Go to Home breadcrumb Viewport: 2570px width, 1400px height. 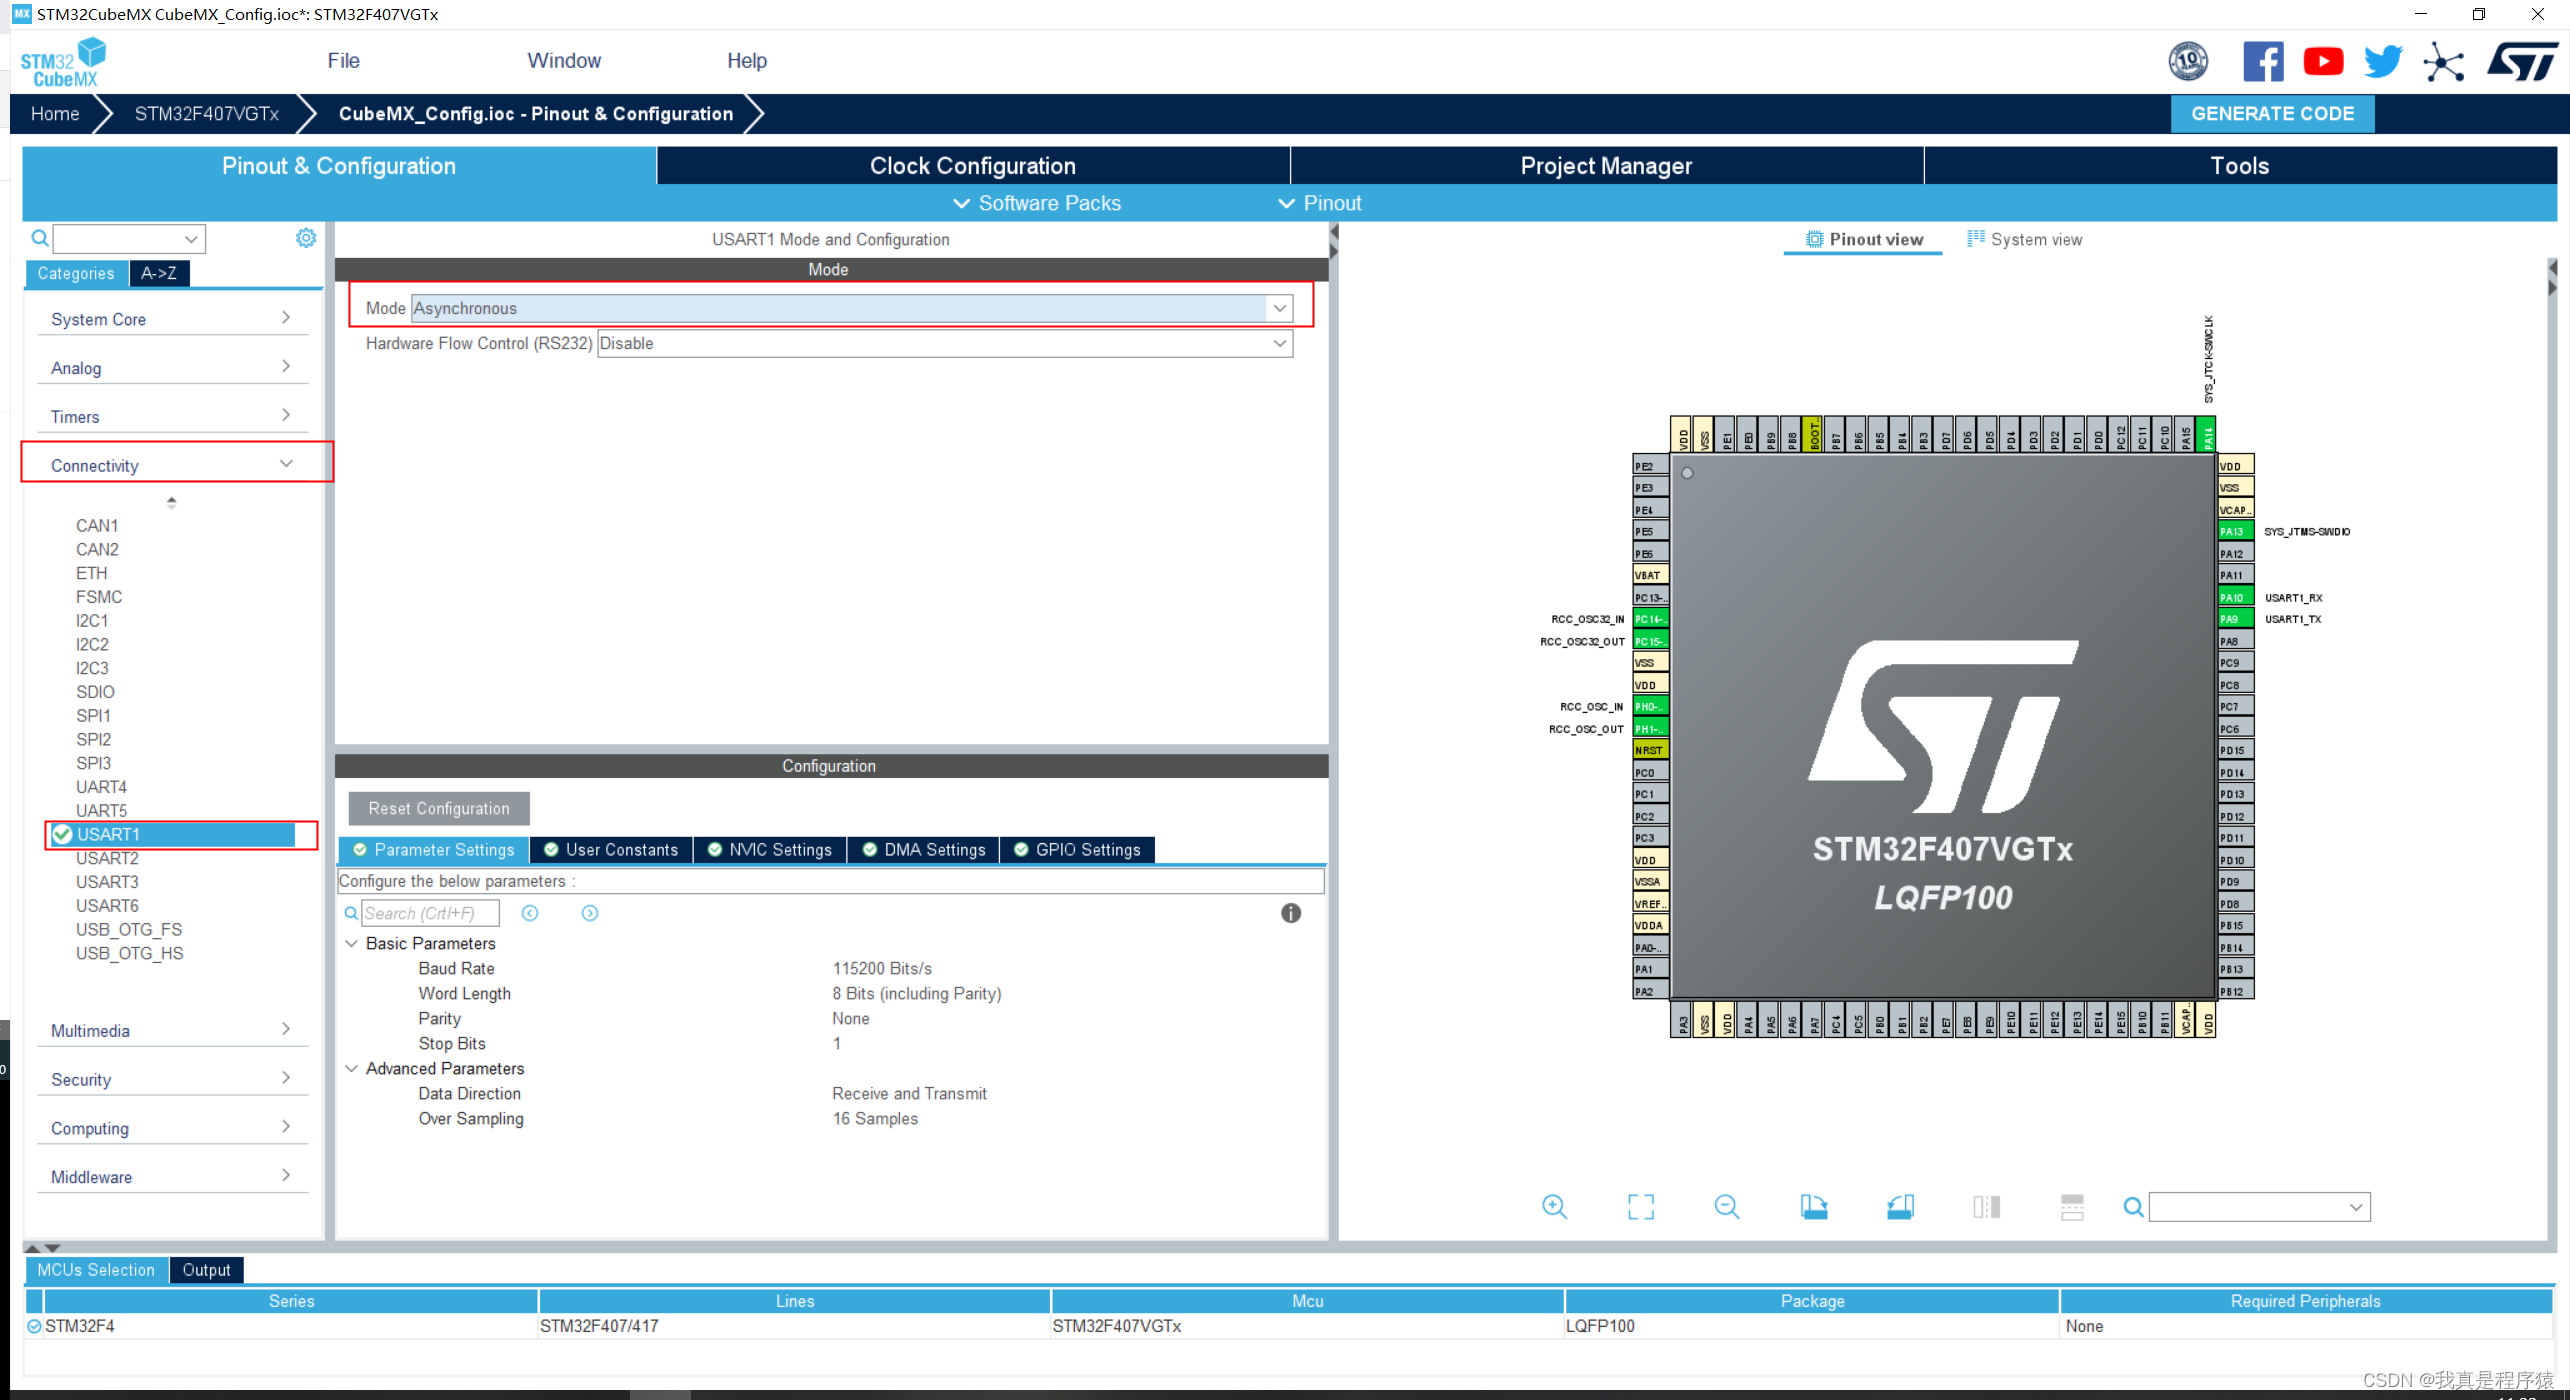(55, 114)
